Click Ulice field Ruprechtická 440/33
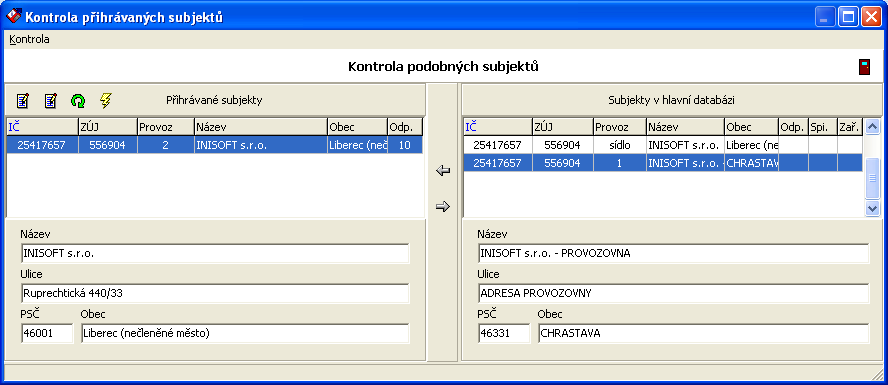888x385 pixels. coord(215,293)
